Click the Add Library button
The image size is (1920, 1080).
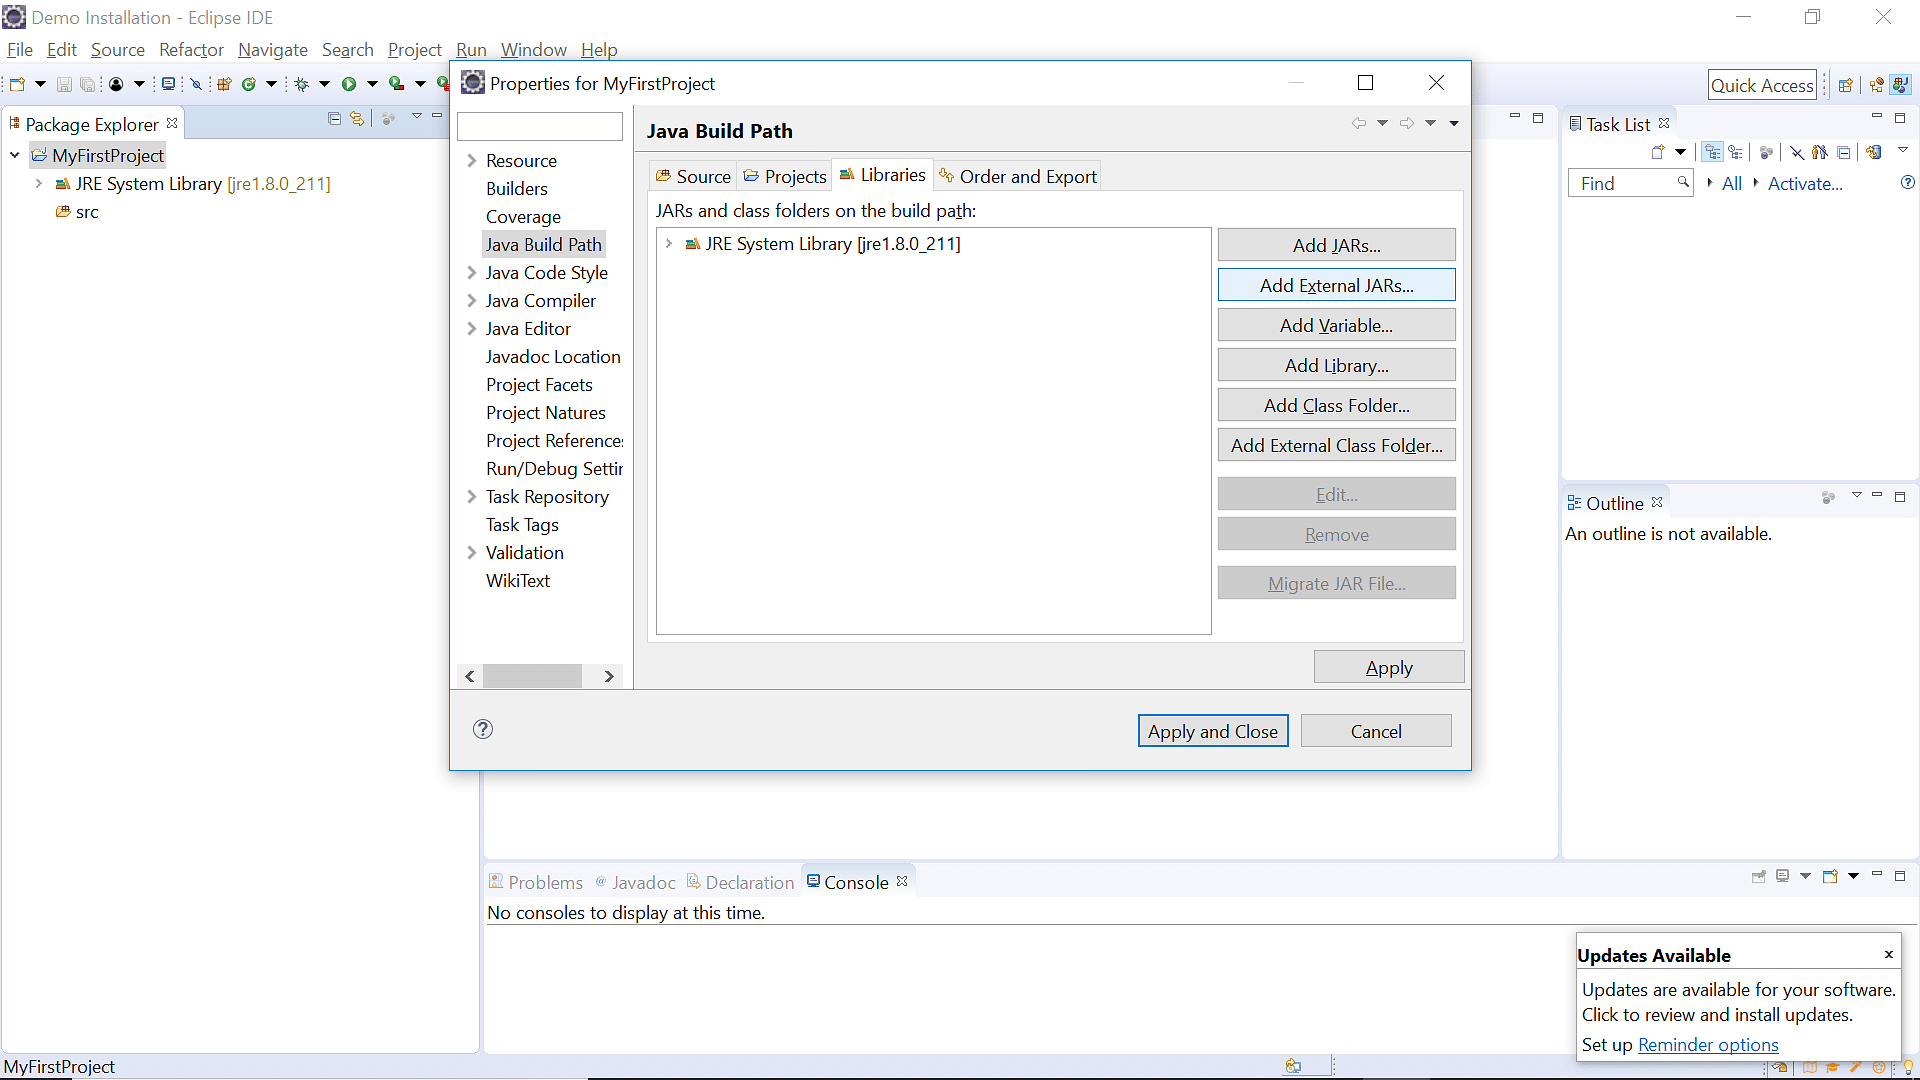1336,365
